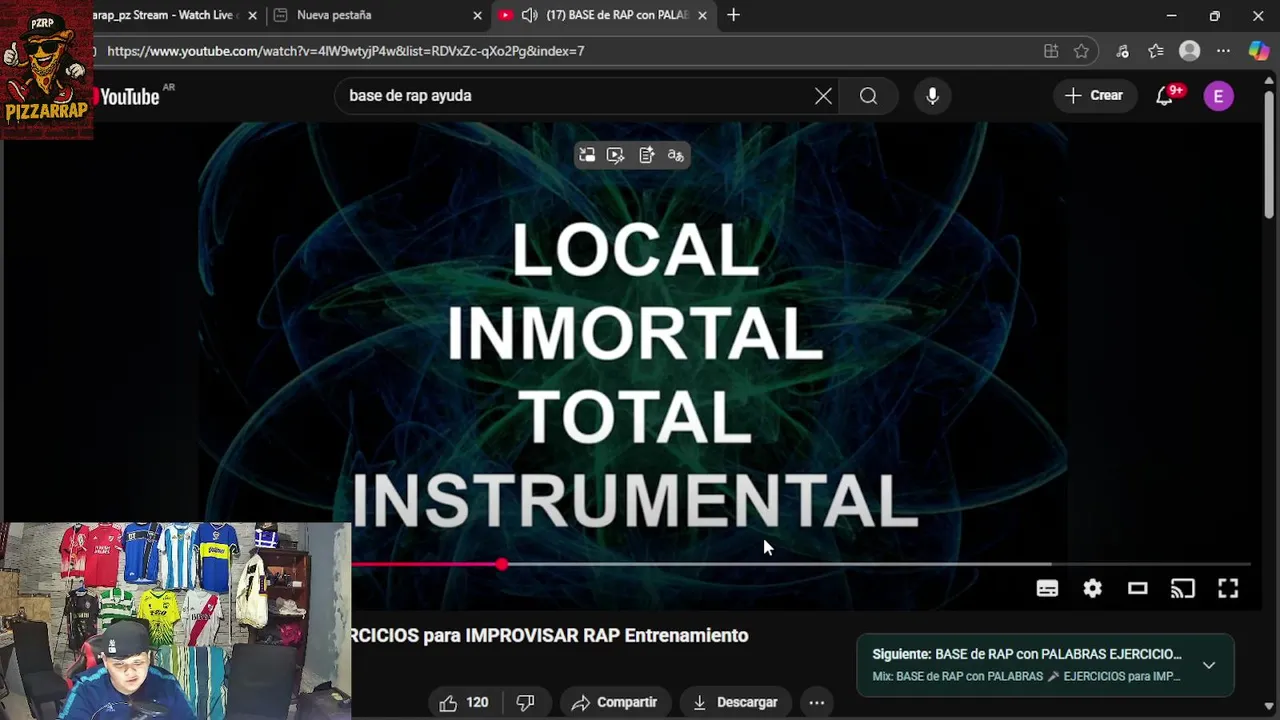Launch Copilot from Edge toolbar
1280x720 pixels.
pyautogui.click(x=1259, y=51)
